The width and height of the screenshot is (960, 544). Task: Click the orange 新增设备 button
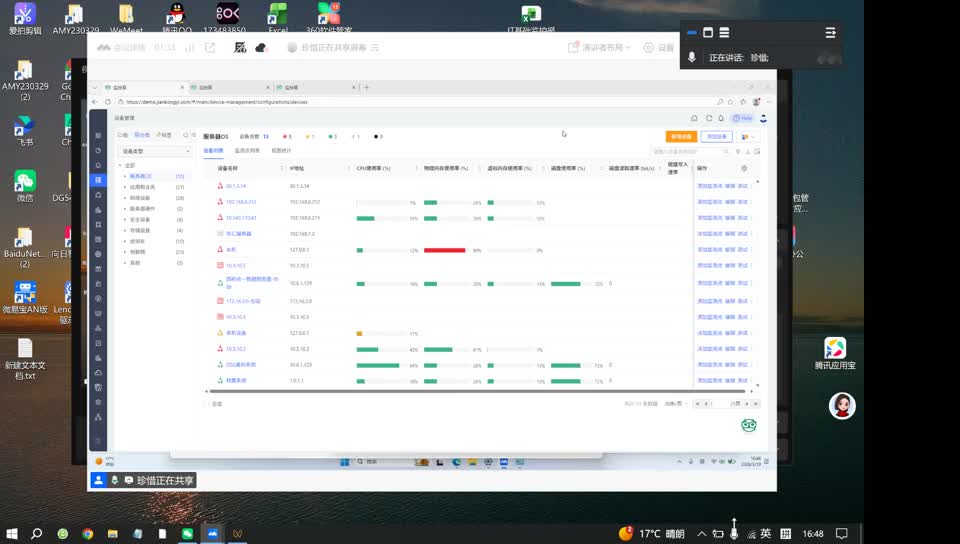680,136
